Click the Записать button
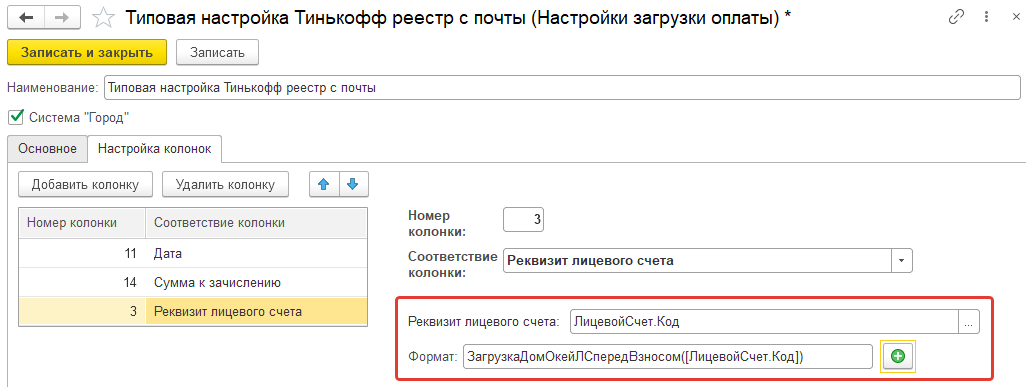Screen dimensions: 1026x387 tap(217, 53)
